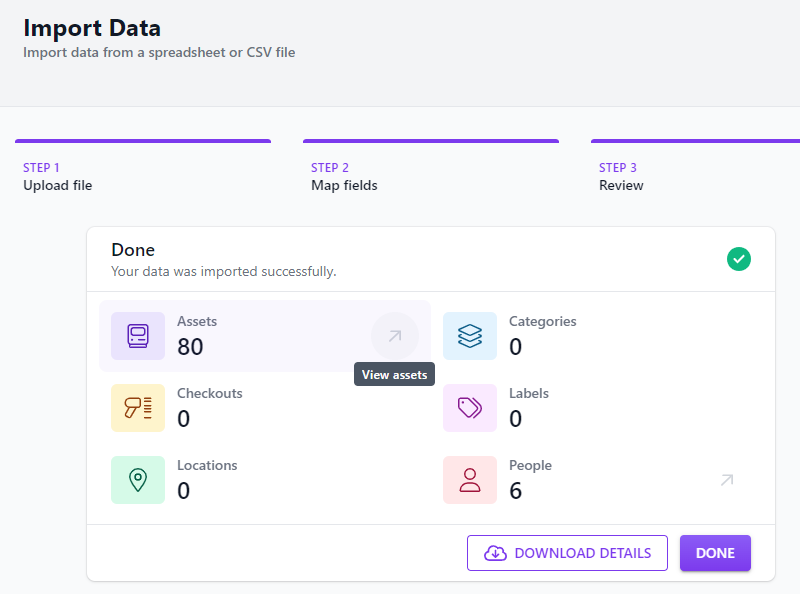Click the Checkouts label text
The image size is (800, 594).
point(210,393)
